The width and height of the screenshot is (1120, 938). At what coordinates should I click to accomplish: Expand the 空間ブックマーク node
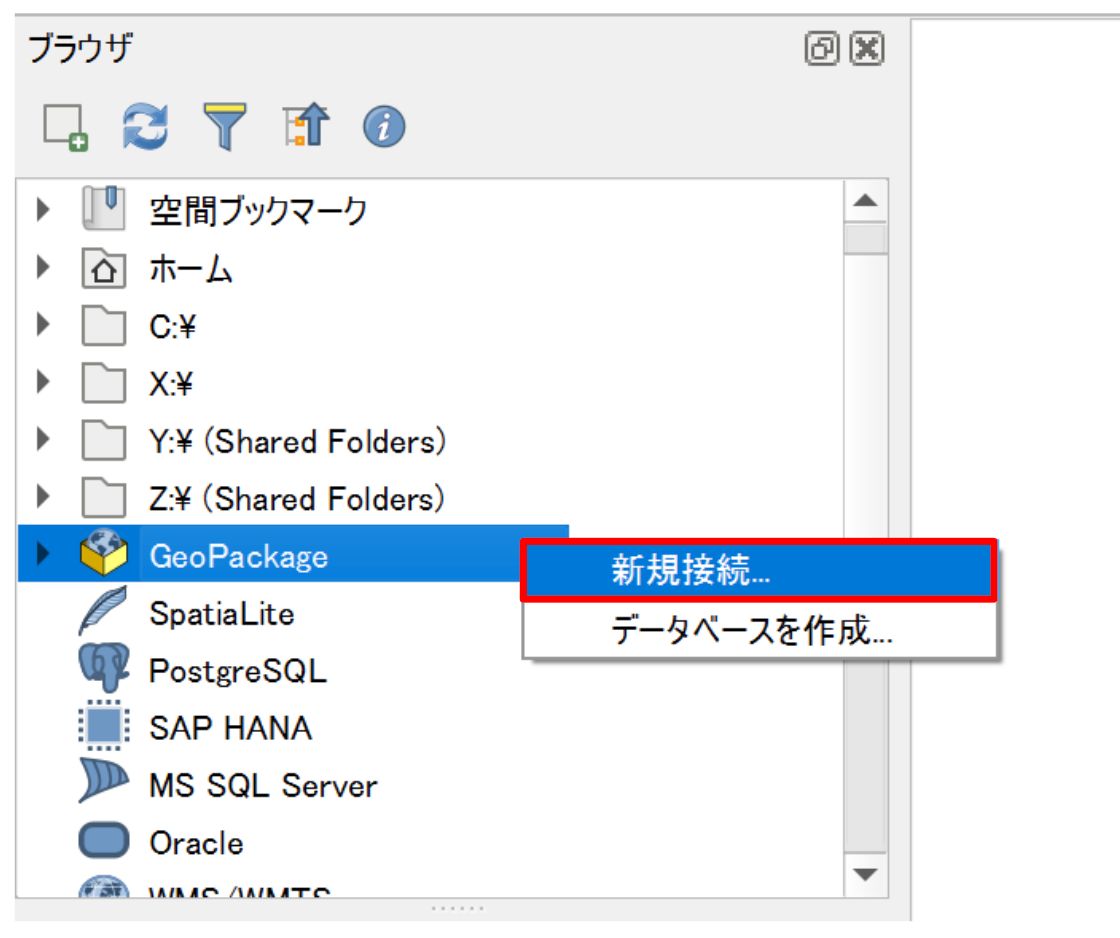click(43, 209)
